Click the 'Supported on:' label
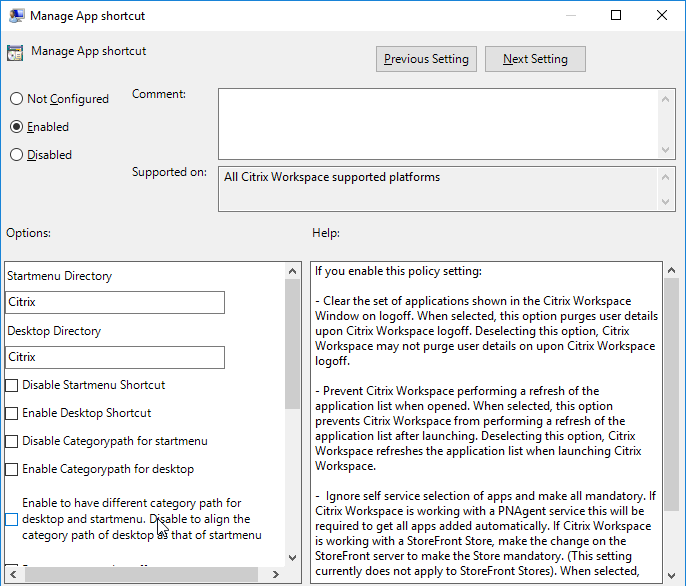Viewport: 686px width, 586px height. 169,172
